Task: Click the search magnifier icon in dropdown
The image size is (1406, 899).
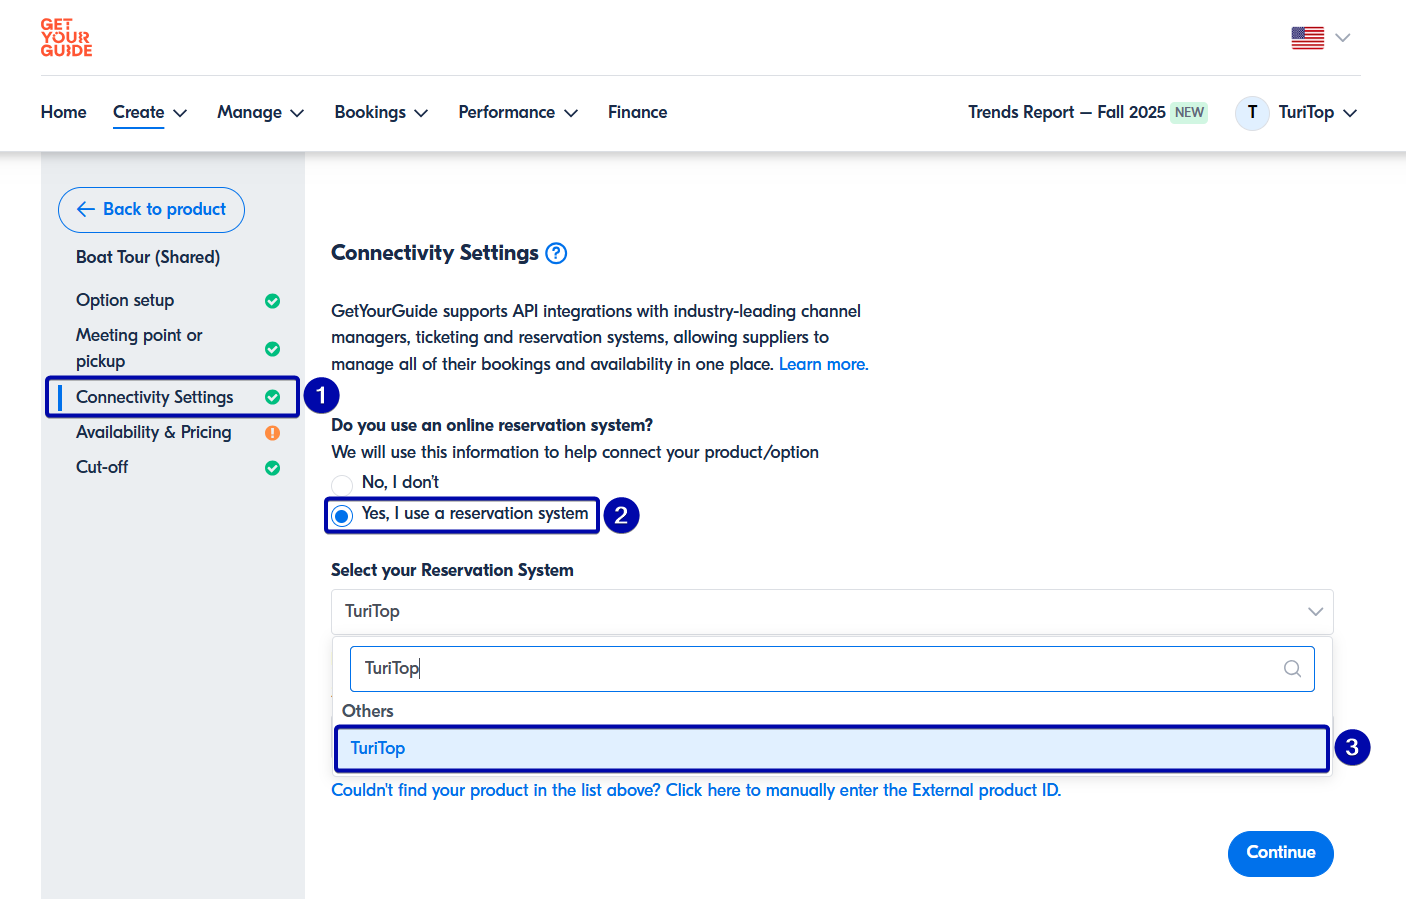Action: (1292, 669)
